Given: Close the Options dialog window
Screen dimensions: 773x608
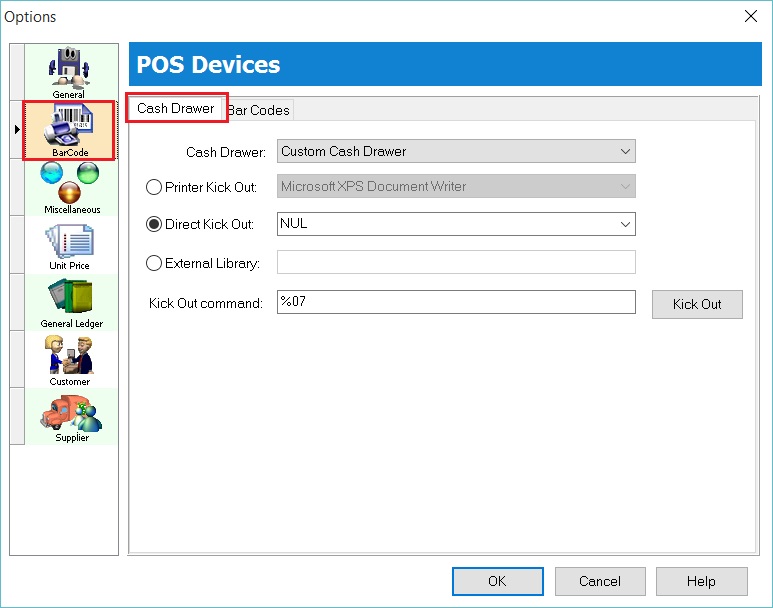Looking at the screenshot, I should click(x=751, y=16).
